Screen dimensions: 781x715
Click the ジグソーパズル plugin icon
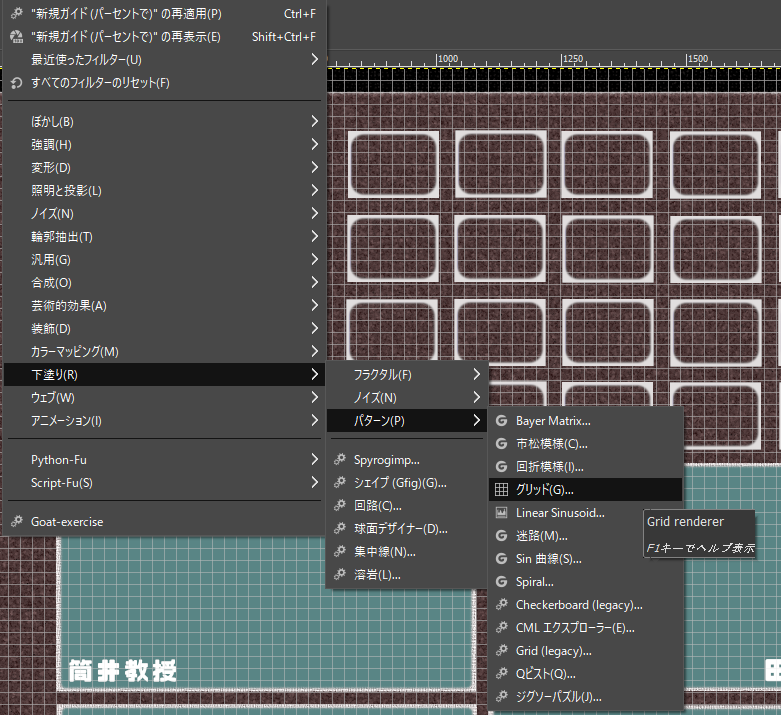point(502,697)
